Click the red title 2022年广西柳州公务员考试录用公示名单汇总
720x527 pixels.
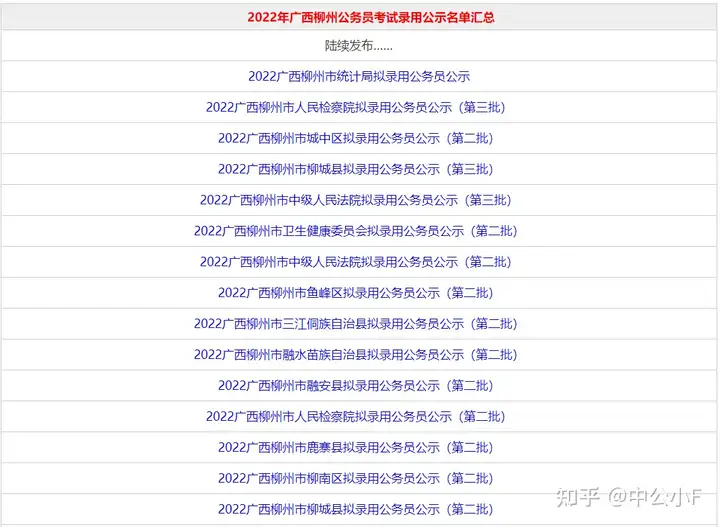pyautogui.click(x=371, y=17)
